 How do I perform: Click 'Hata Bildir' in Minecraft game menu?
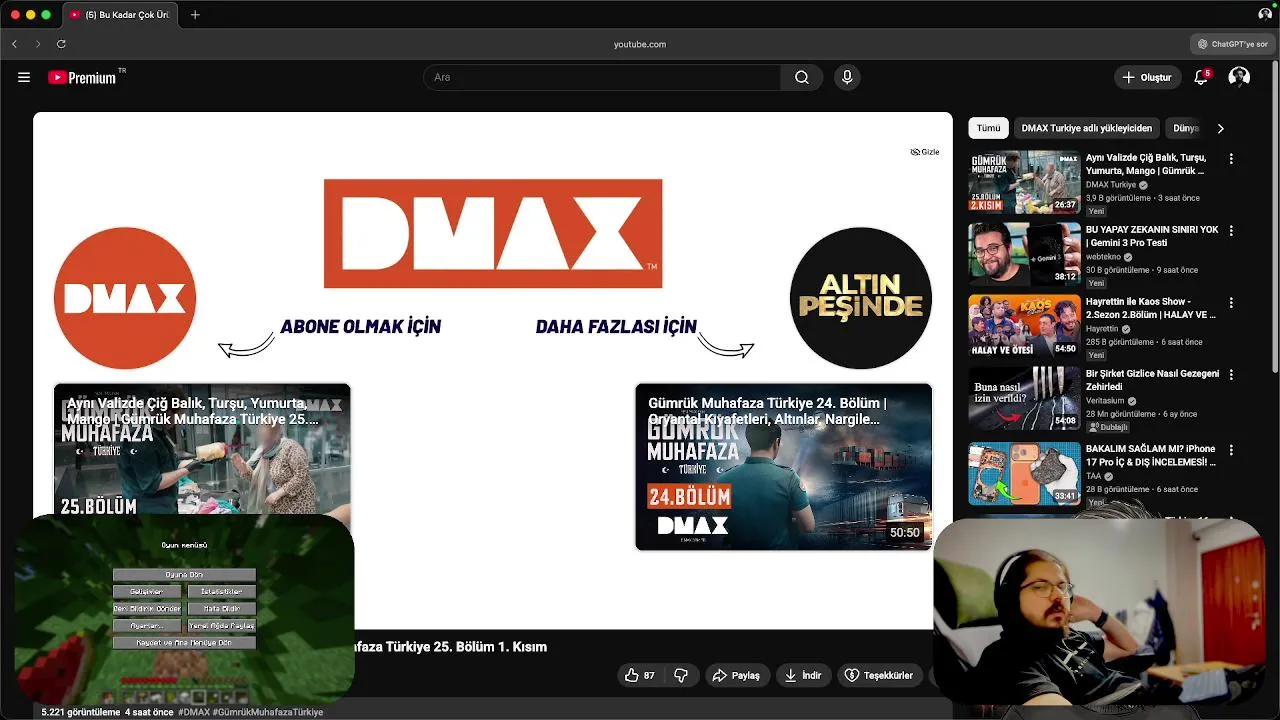click(221, 609)
